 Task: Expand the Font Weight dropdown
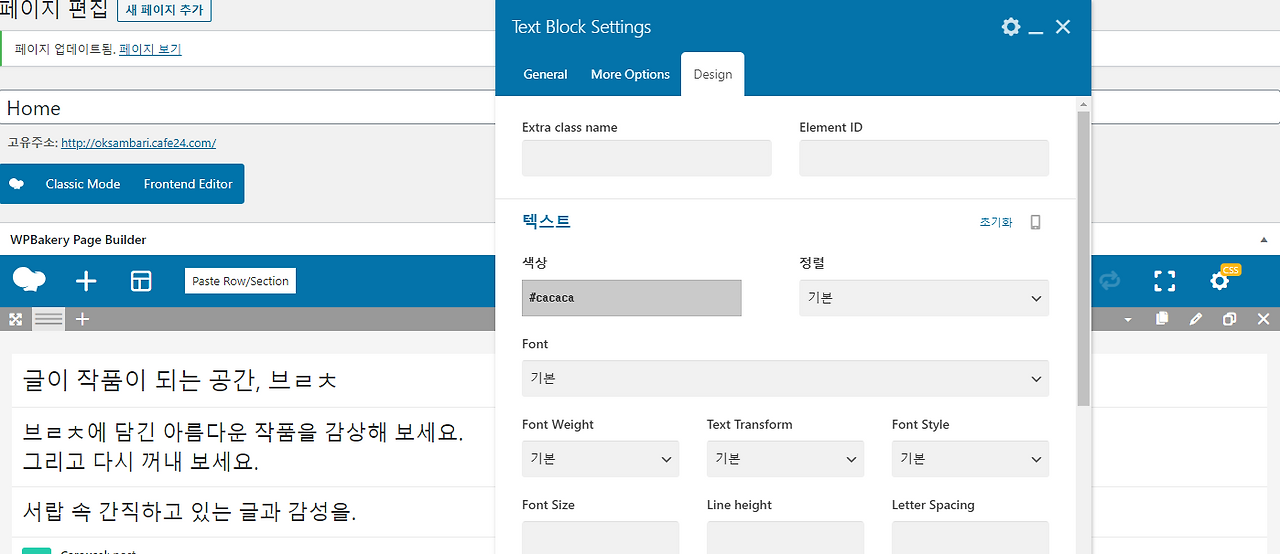click(x=600, y=459)
